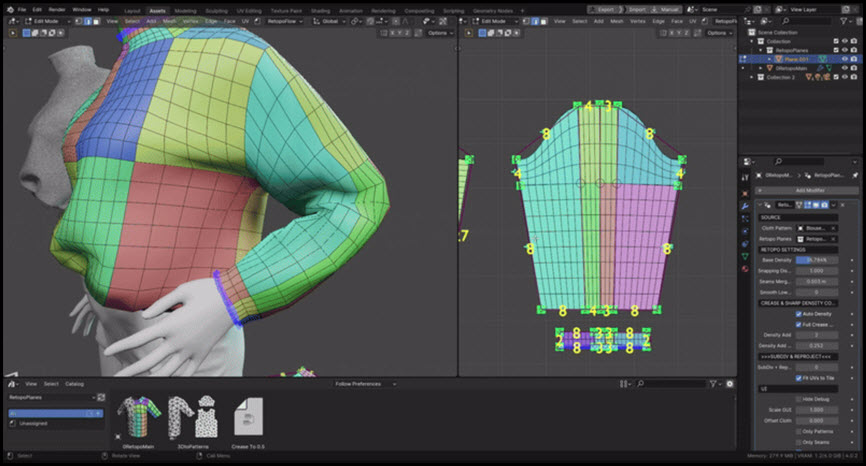The width and height of the screenshot is (866, 466).
Task: Open the Tool properties tab icon
Action: (745, 178)
